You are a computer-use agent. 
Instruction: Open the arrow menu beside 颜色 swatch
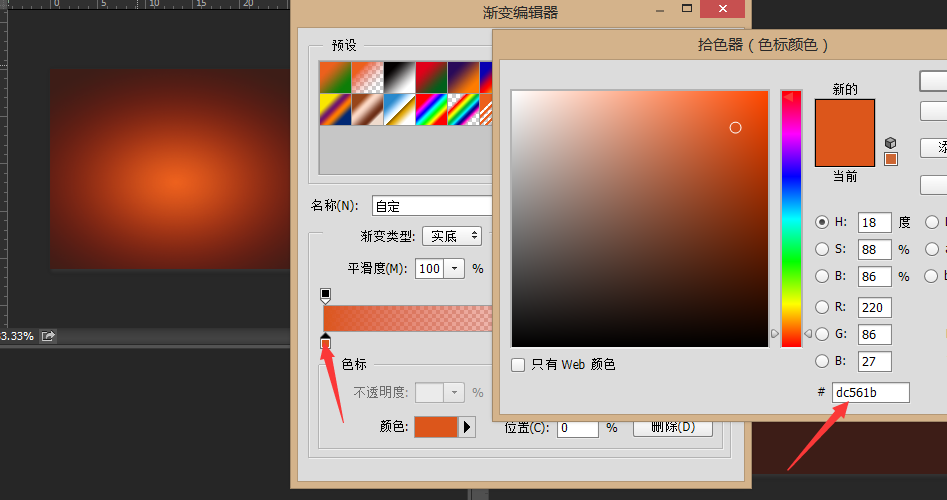click(x=466, y=427)
